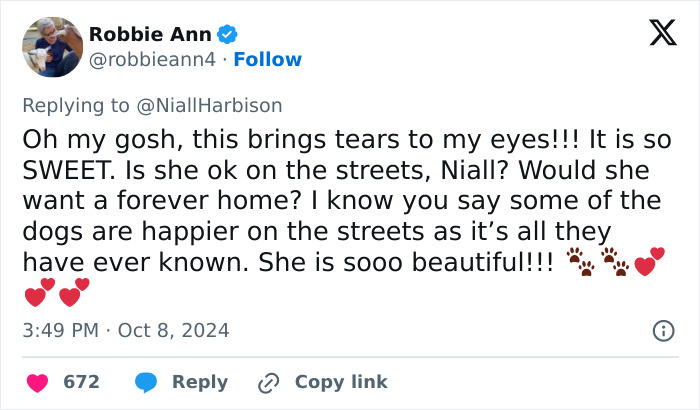The width and height of the screenshot is (700, 410).
Task: Follow Robbie Ann
Action: click(x=268, y=60)
